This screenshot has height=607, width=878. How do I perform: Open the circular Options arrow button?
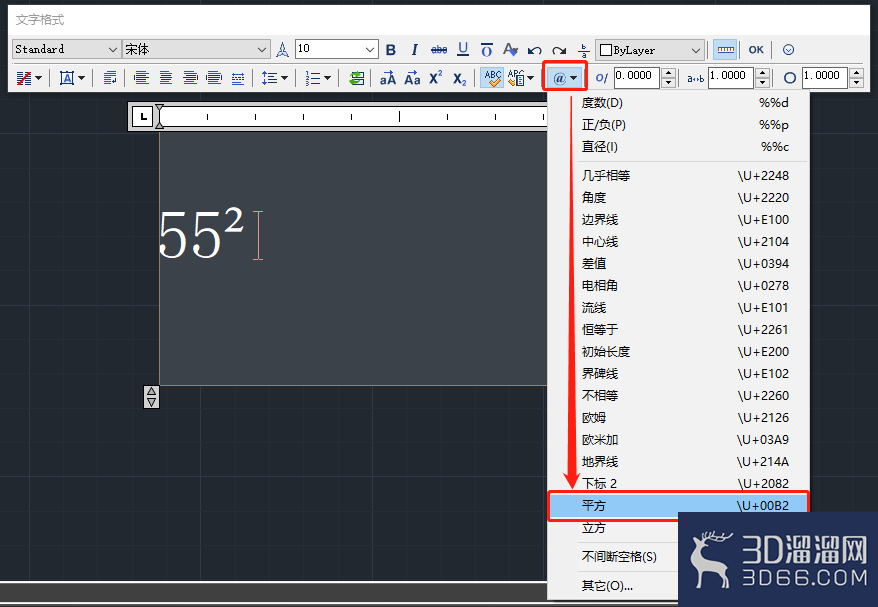pos(788,50)
